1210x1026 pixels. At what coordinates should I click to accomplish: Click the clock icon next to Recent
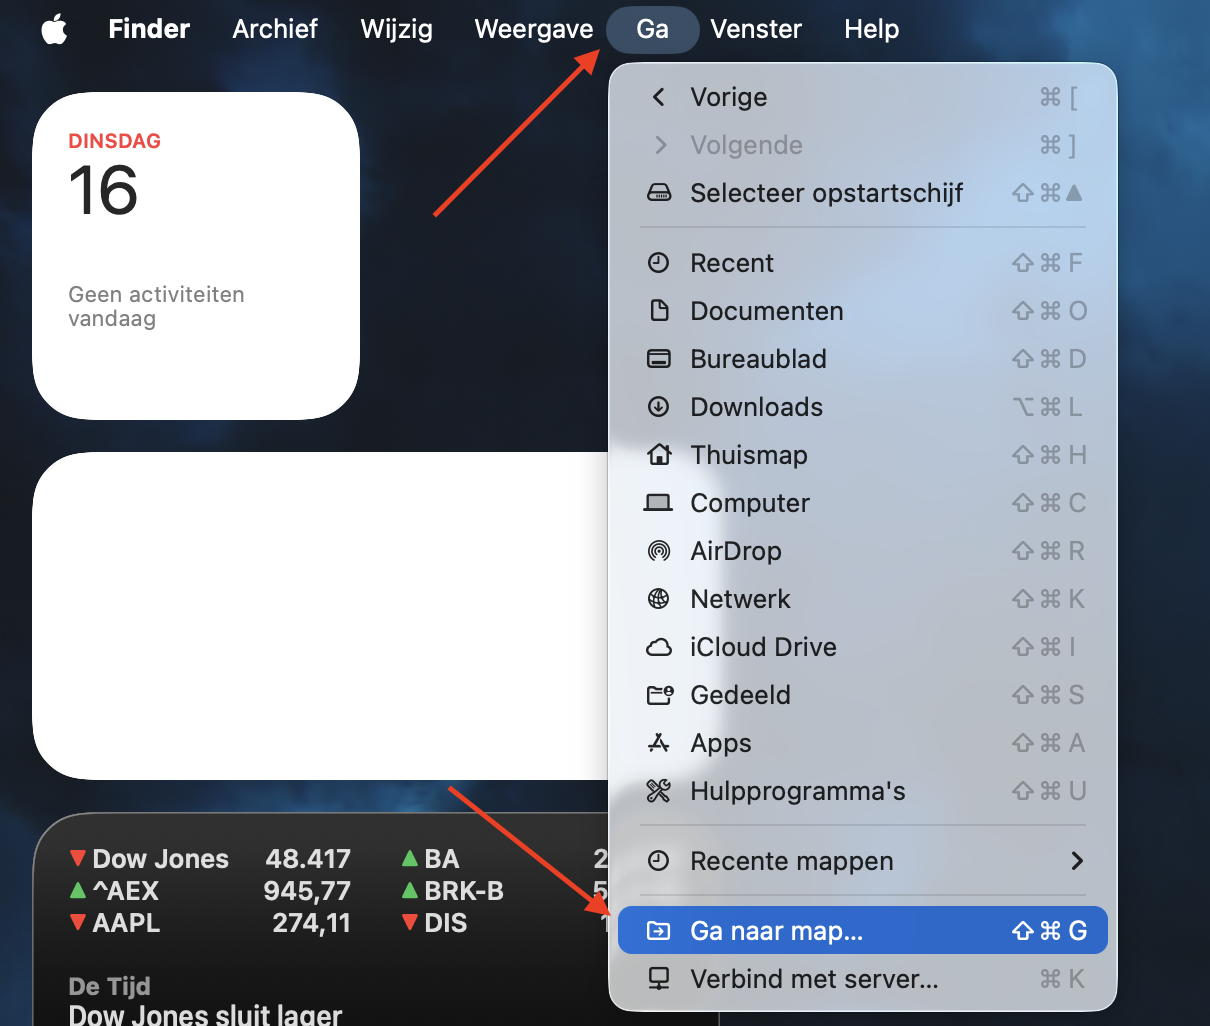coord(659,263)
